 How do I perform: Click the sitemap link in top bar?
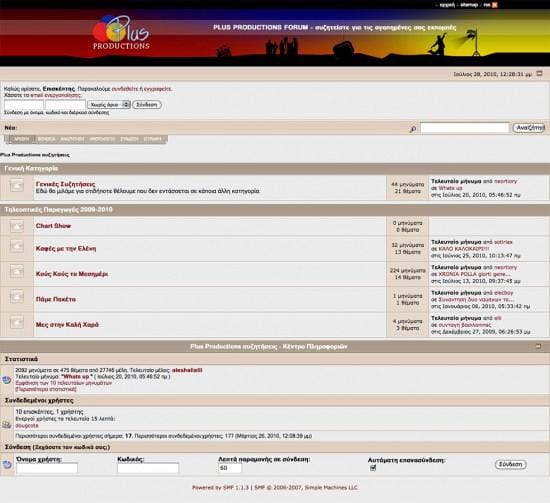tap(469, 5)
